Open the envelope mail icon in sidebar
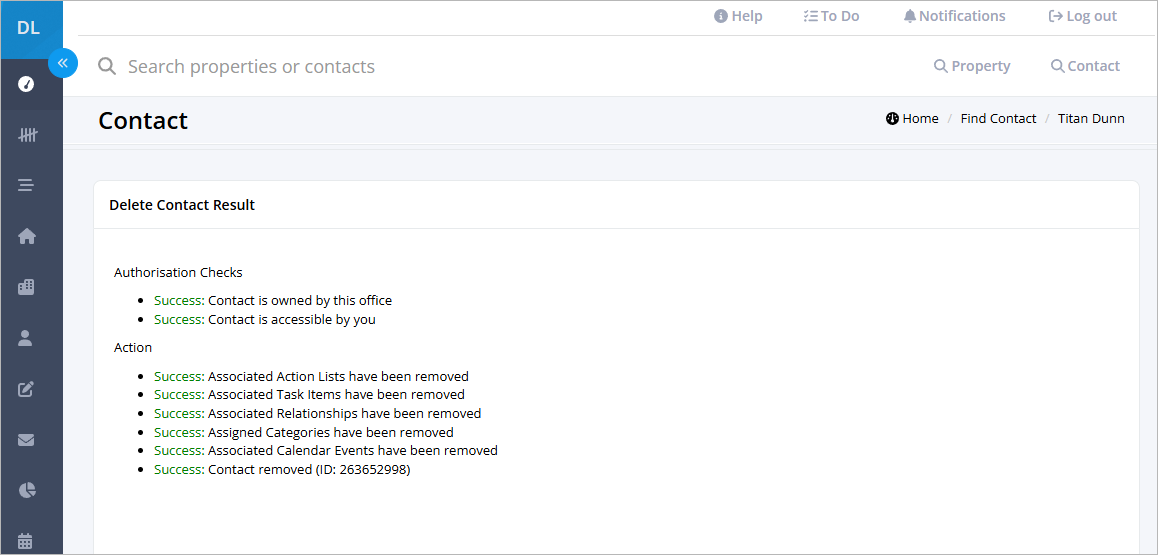 click(26, 440)
